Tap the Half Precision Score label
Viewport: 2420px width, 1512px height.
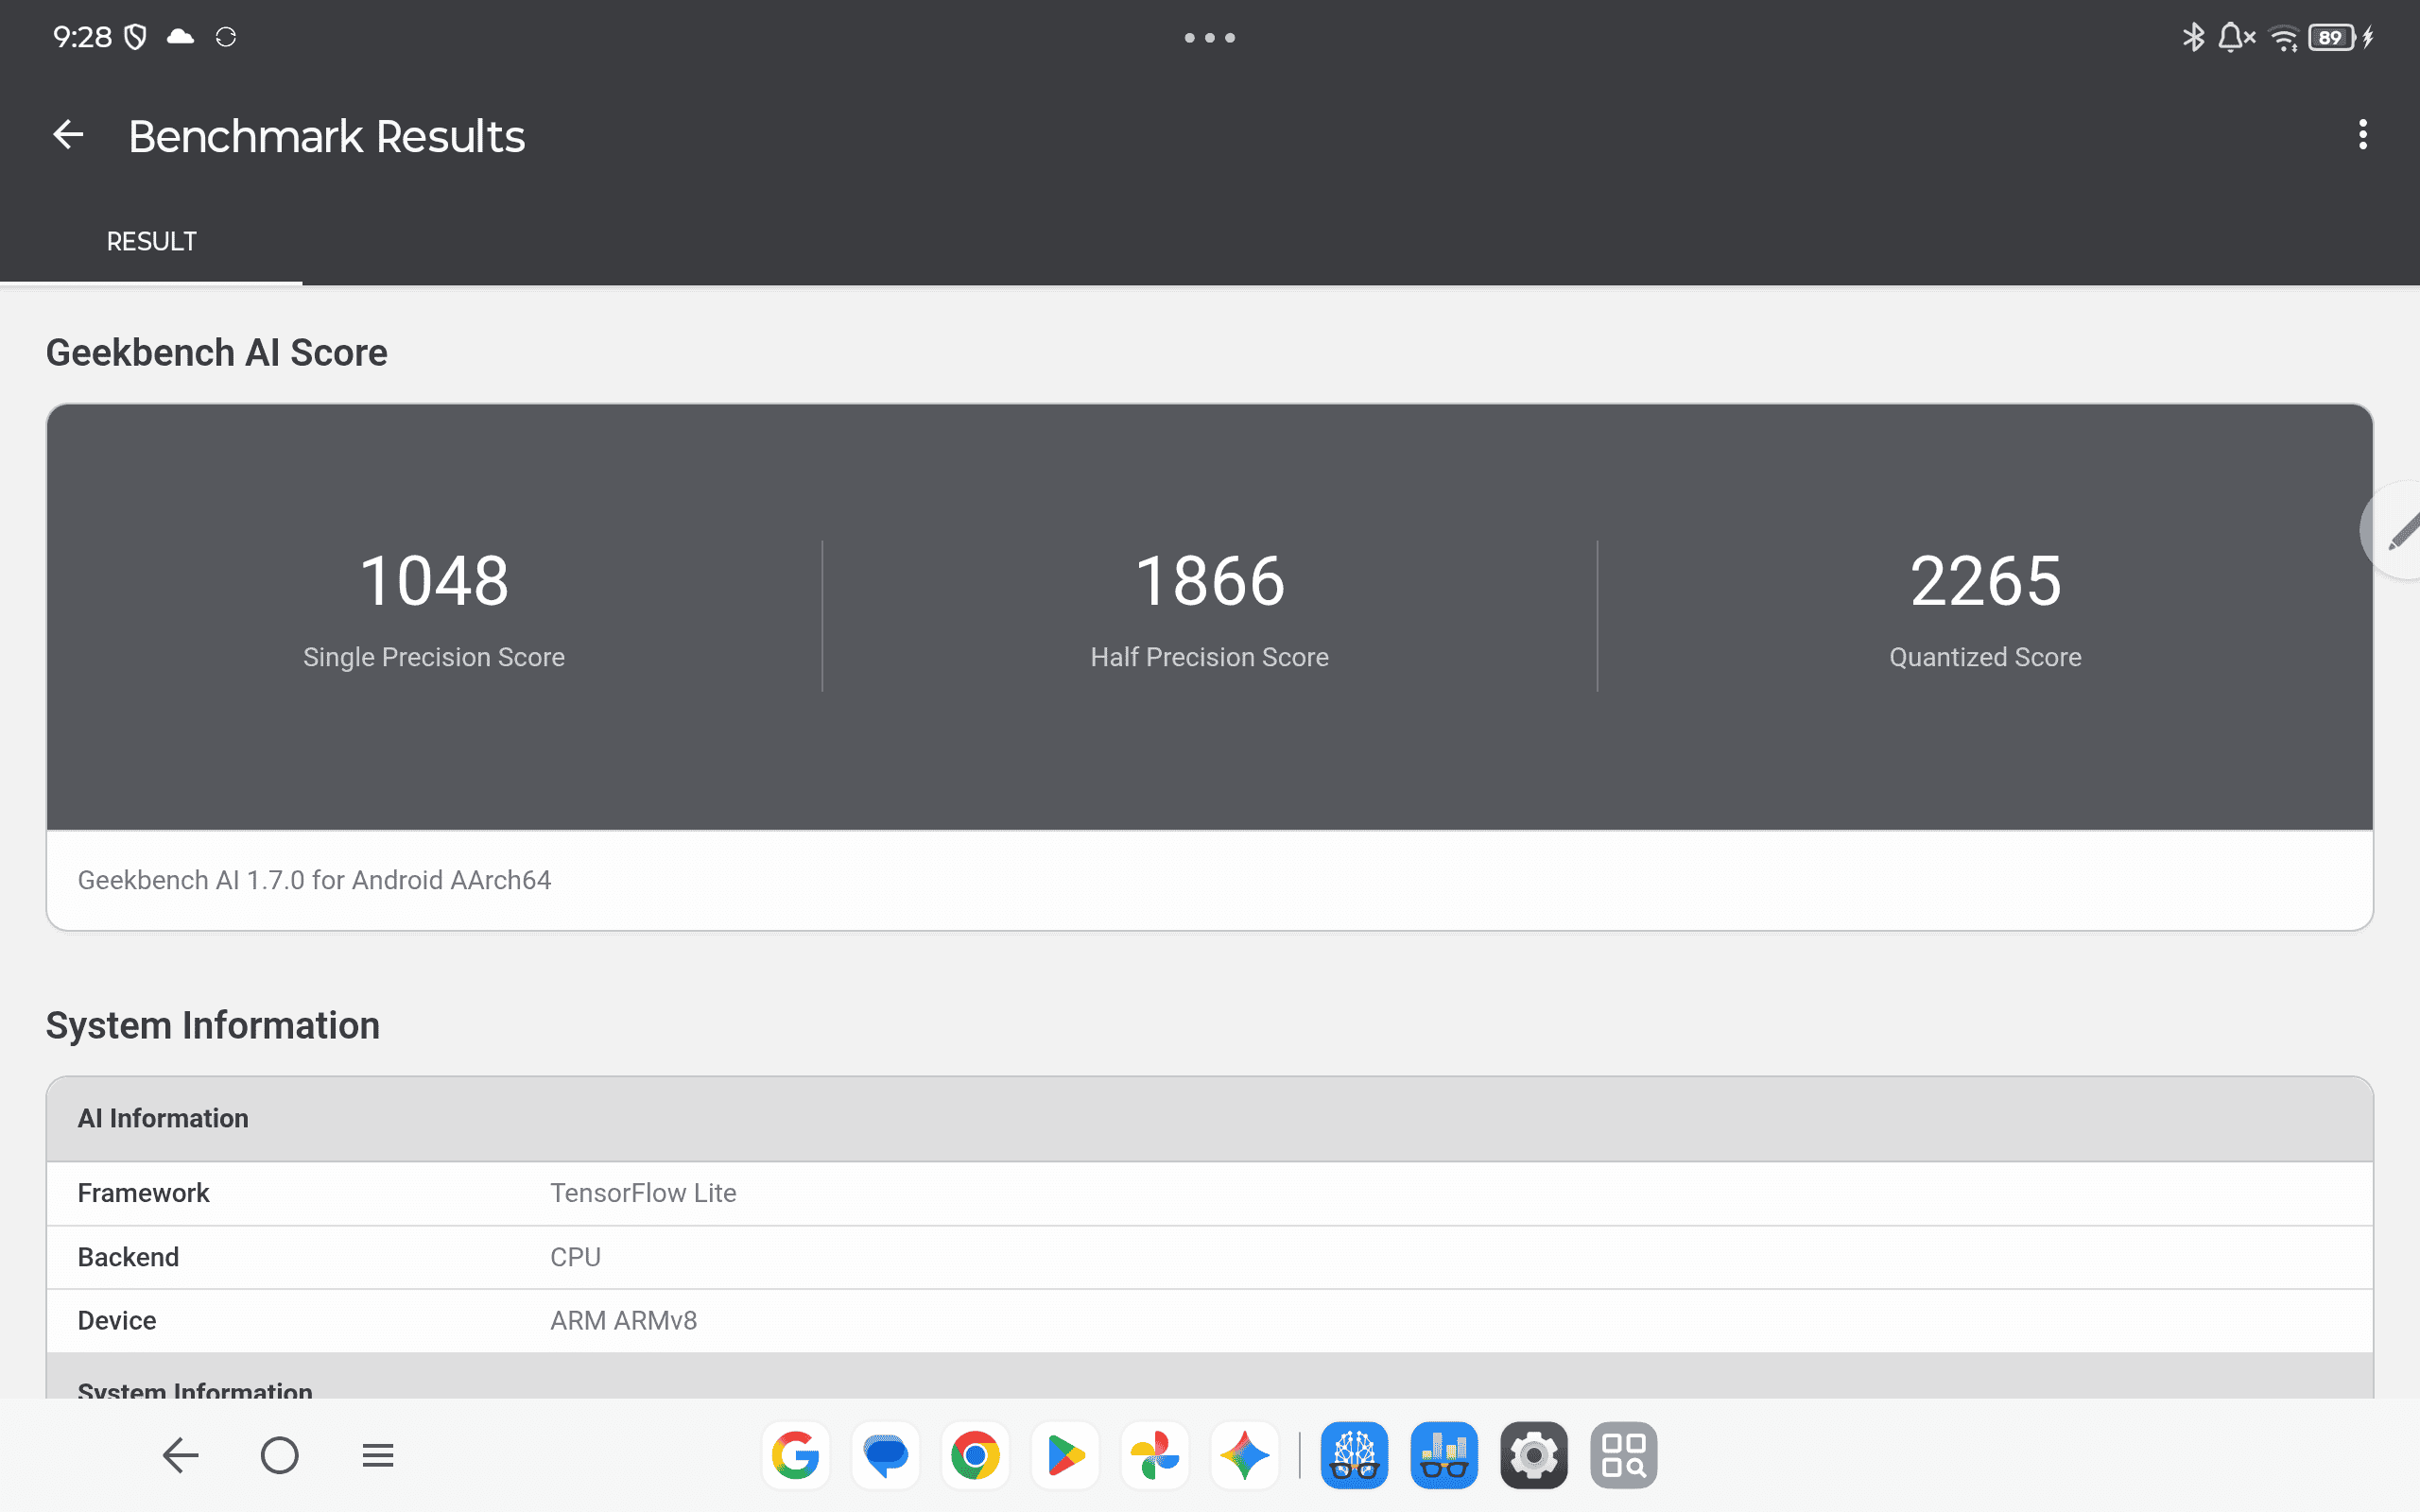coord(1210,657)
